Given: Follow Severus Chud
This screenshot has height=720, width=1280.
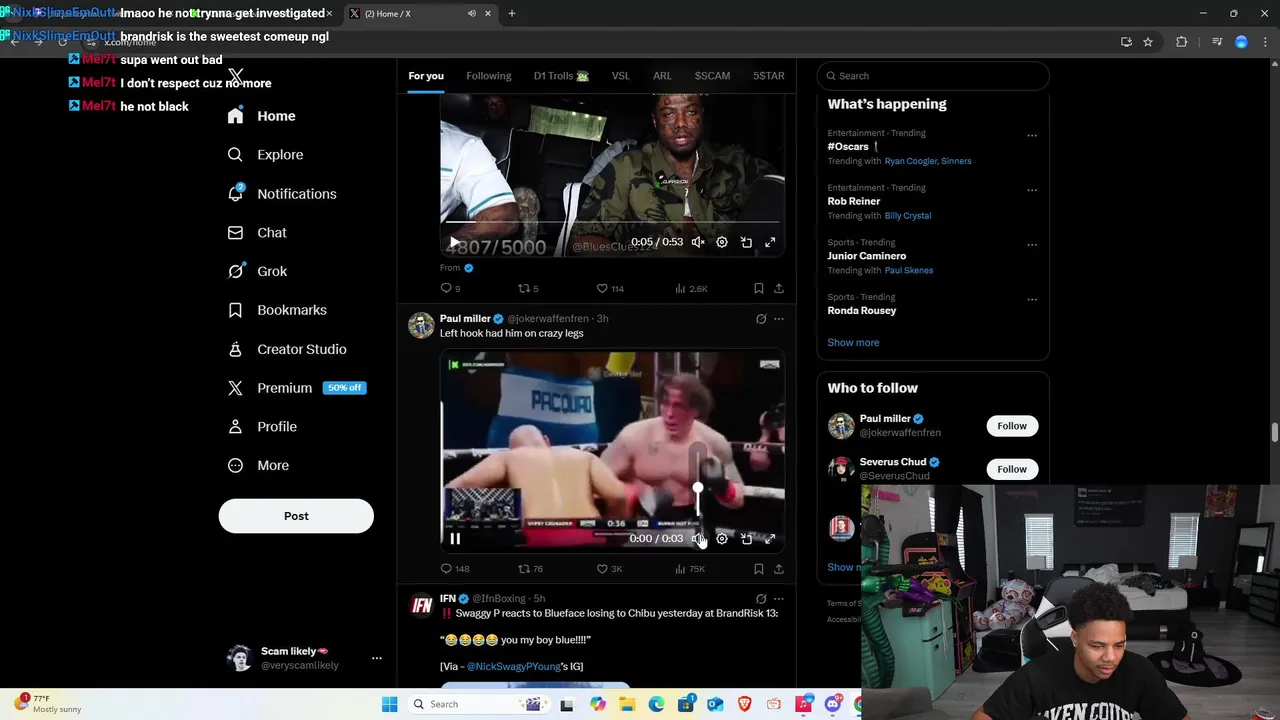Looking at the screenshot, I should click(1012, 469).
